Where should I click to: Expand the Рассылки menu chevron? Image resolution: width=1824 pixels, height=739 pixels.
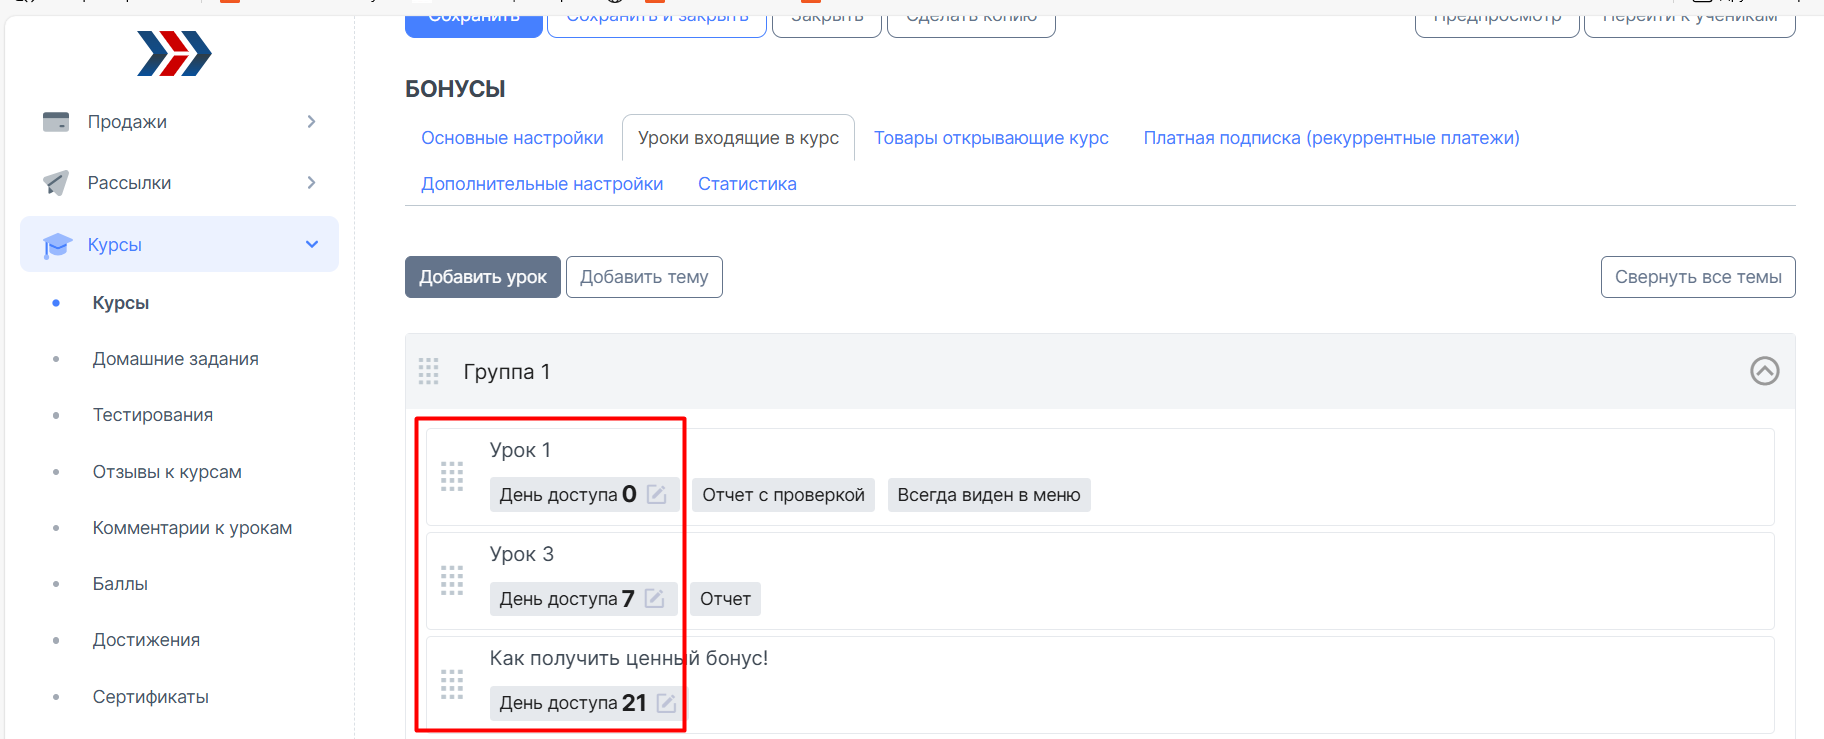(311, 183)
